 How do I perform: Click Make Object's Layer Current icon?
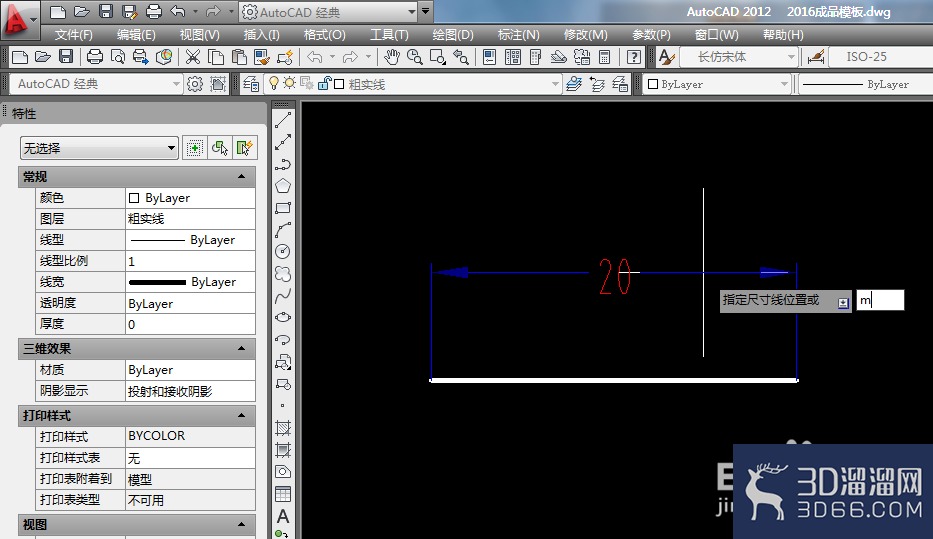574,84
